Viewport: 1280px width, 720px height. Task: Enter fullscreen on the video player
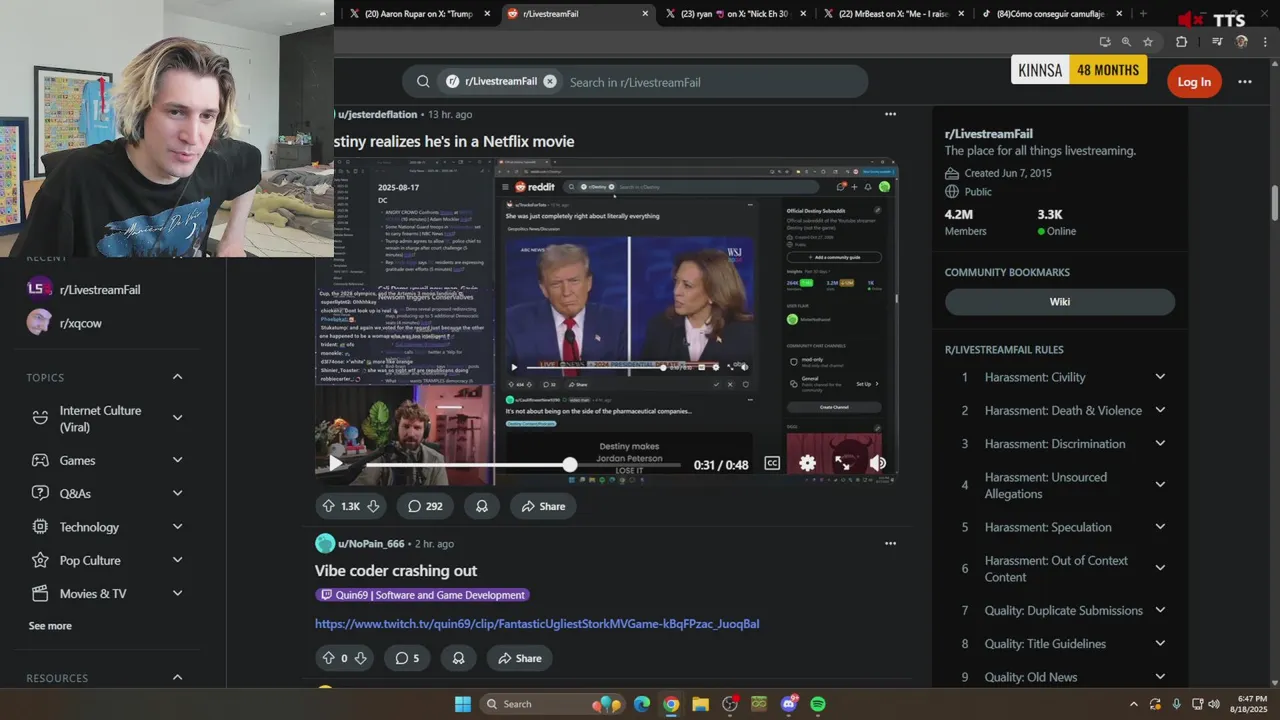[x=842, y=463]
